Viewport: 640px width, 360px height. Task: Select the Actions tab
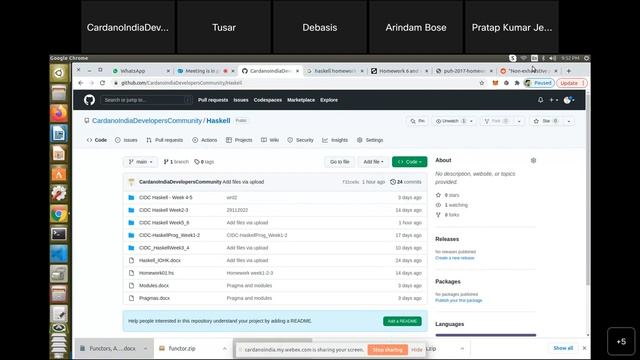(205, 140)
